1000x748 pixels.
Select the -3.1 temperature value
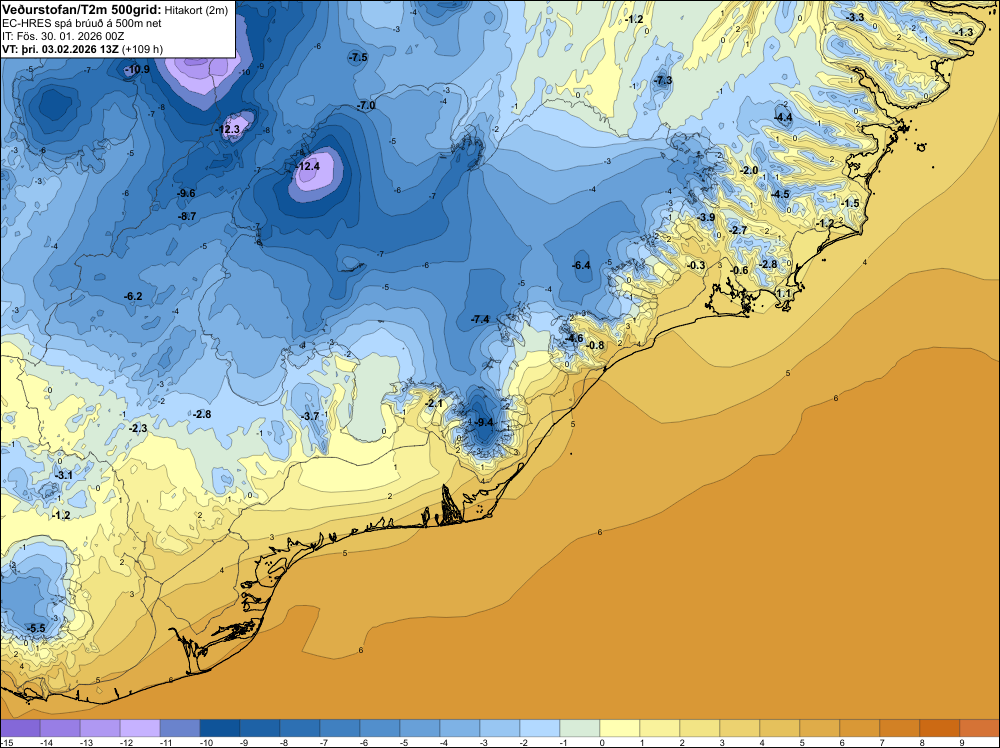pyautogui.click(x=63, y=475)
